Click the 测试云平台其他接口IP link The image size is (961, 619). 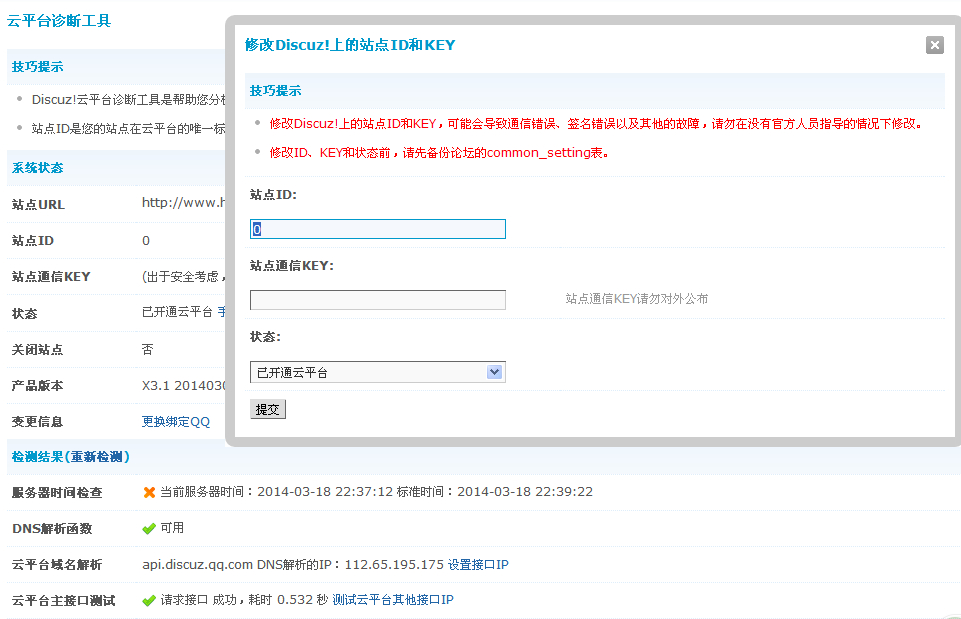coord(393,600)
